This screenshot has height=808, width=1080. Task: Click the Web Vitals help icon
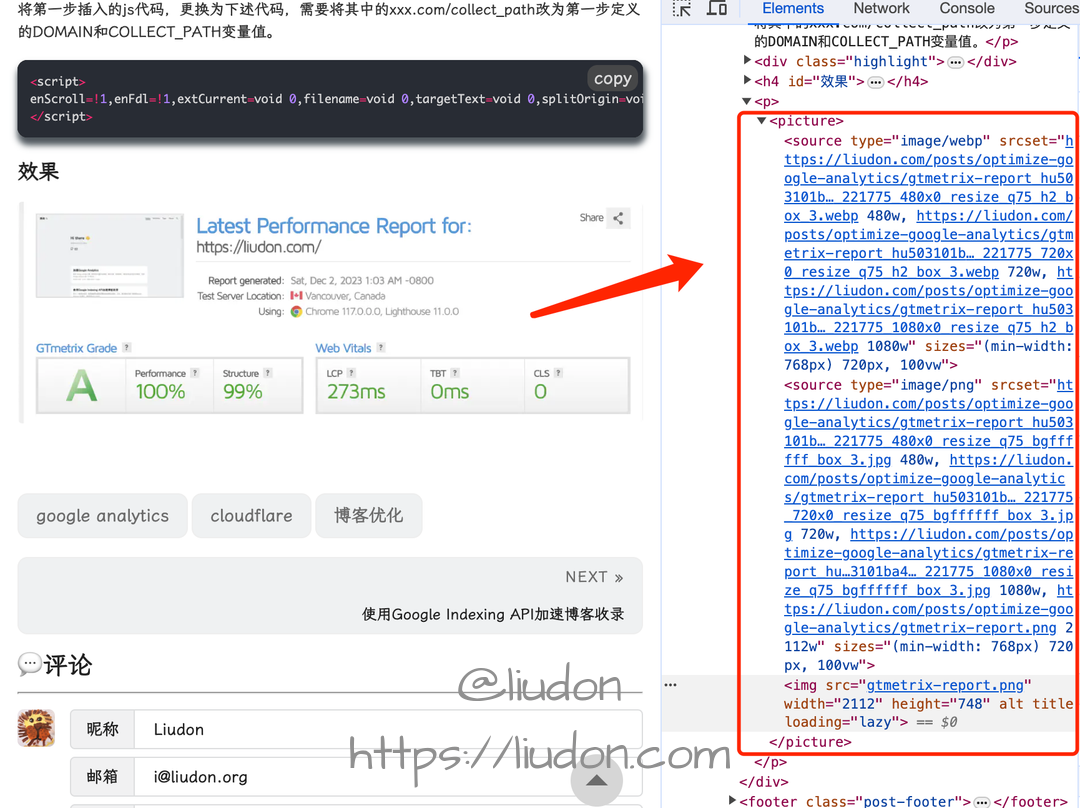click(381, 348)
